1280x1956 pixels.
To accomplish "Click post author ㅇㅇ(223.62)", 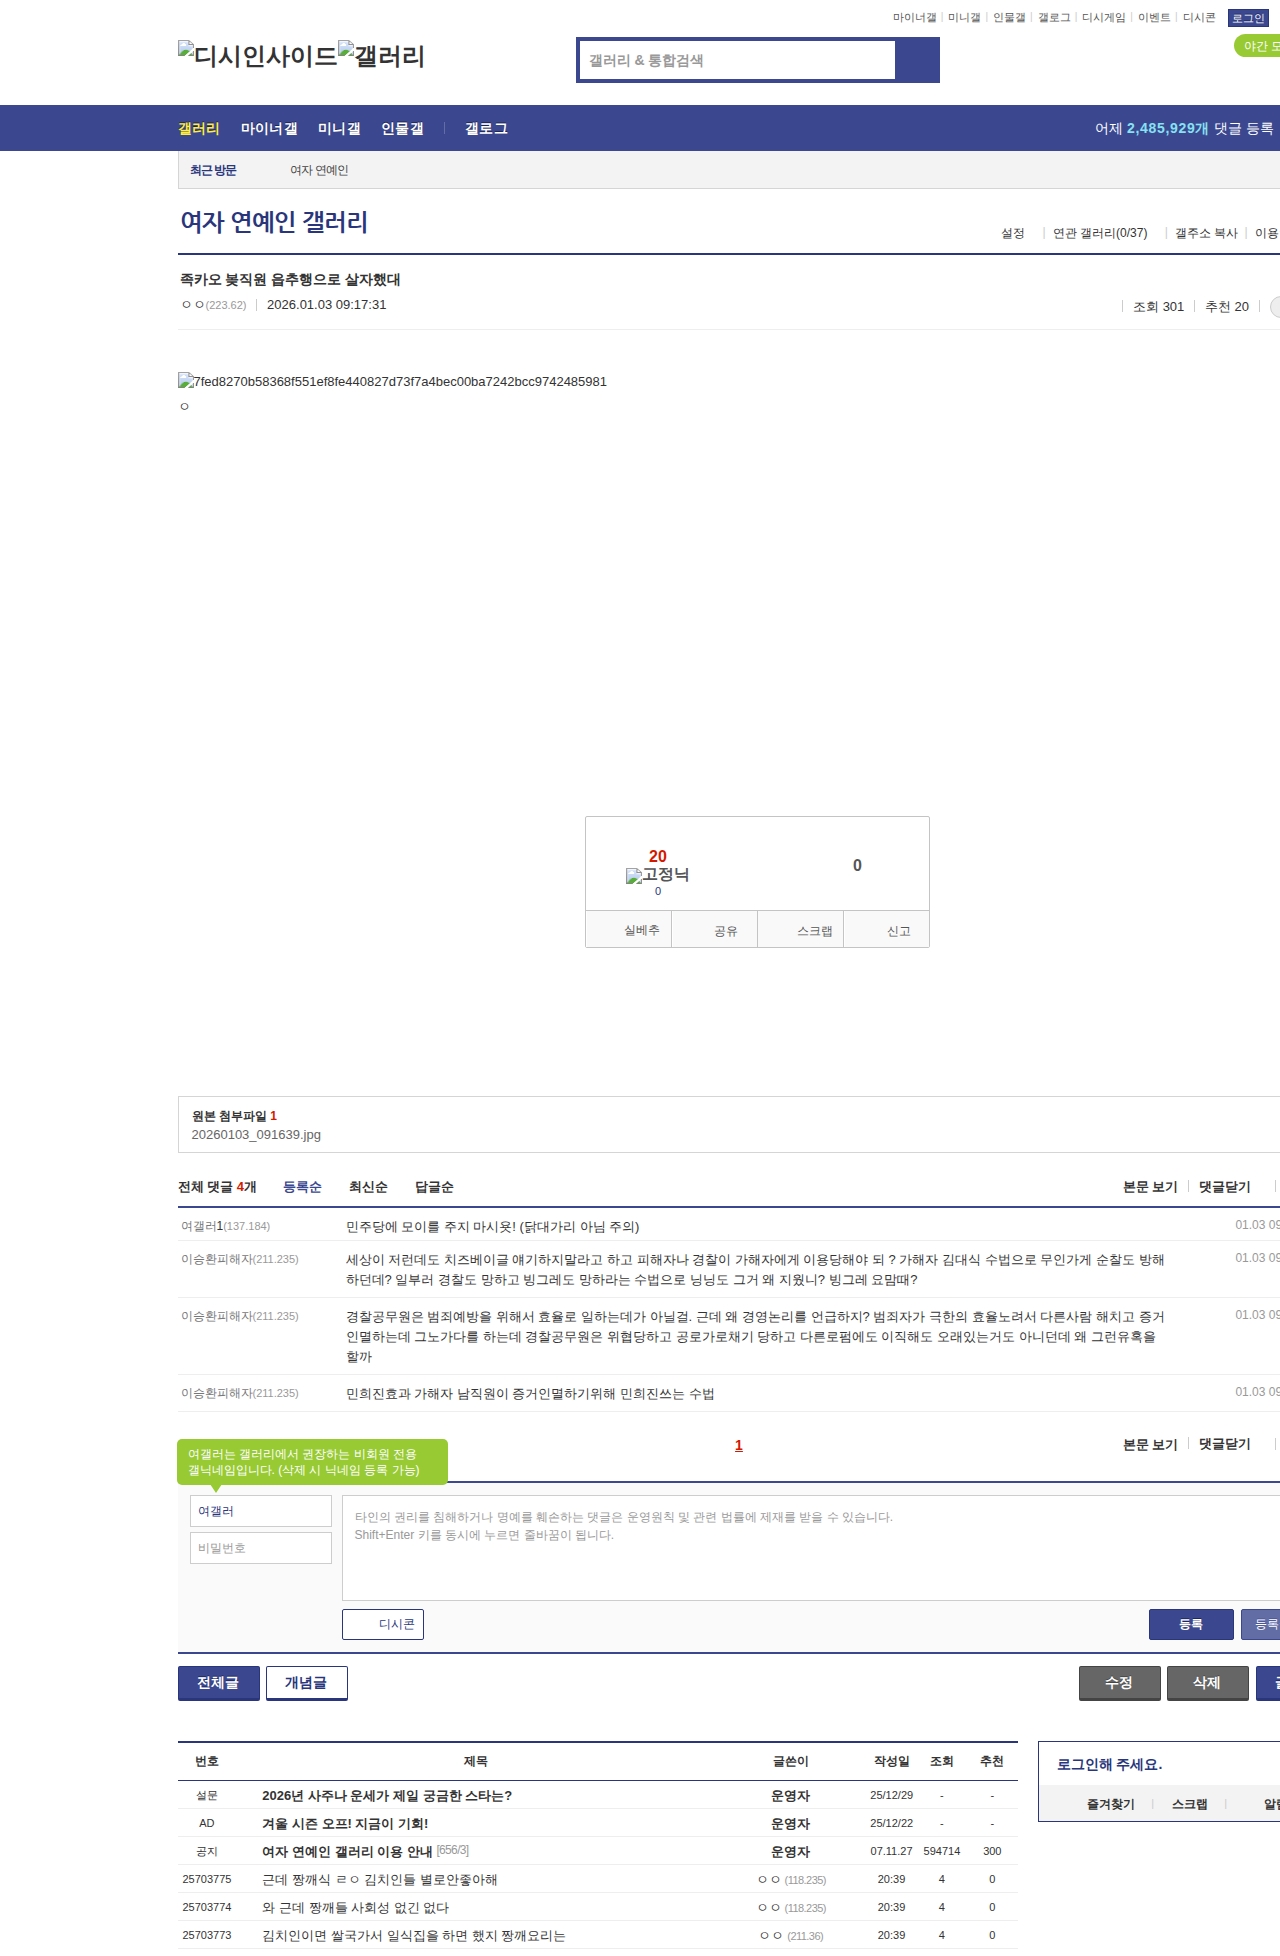I will point(214,305).
